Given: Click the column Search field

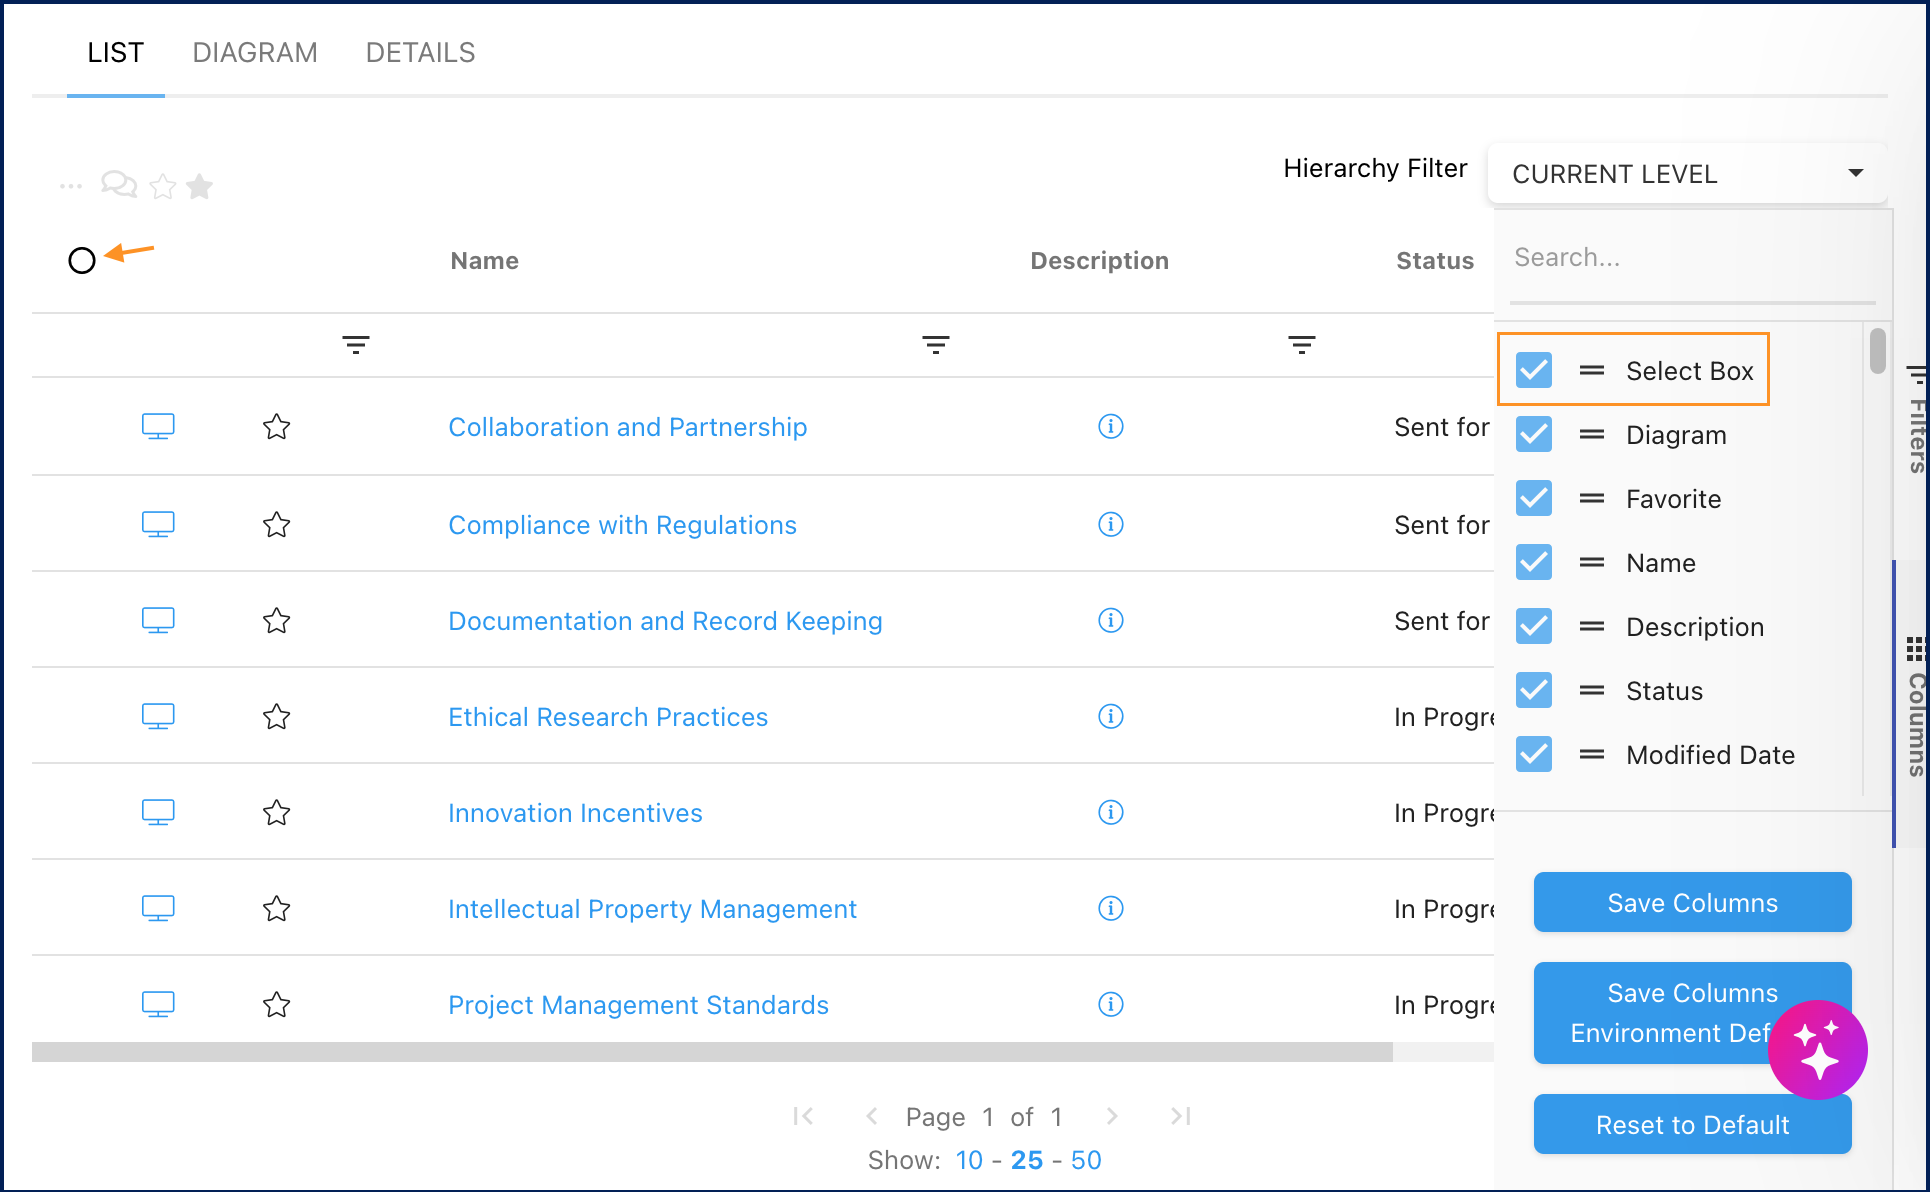Looking at the screenshot, I should 1690,258.
